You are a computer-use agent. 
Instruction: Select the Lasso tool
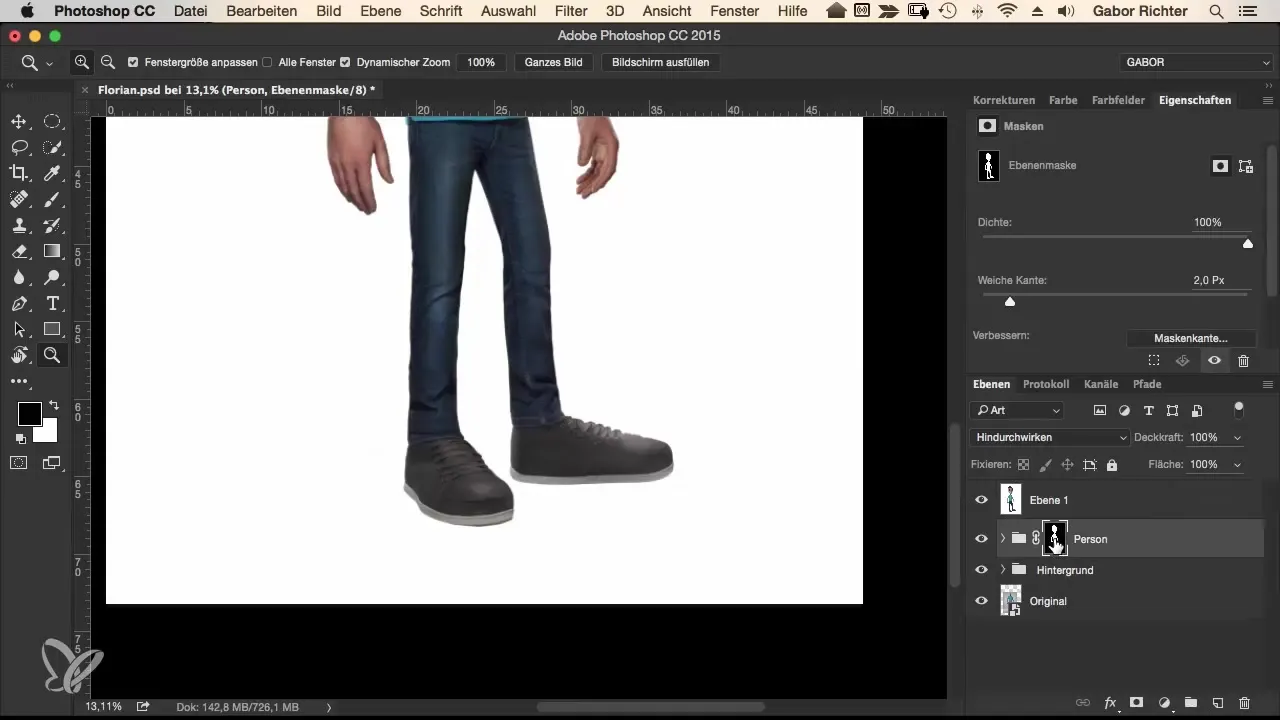pyautogui.click(x=19, y=148)
